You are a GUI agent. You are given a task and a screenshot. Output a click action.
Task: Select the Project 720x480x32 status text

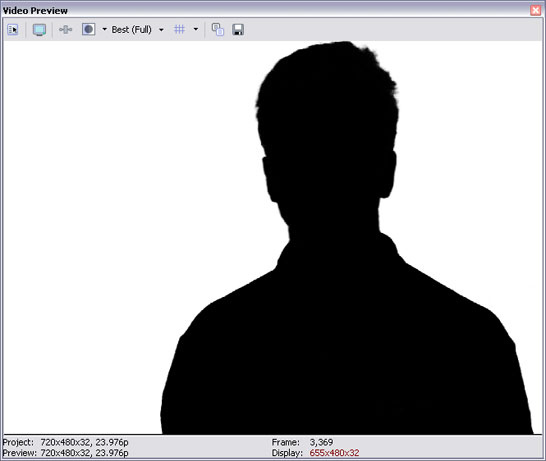pyautogui.click(x=65, y=442)
